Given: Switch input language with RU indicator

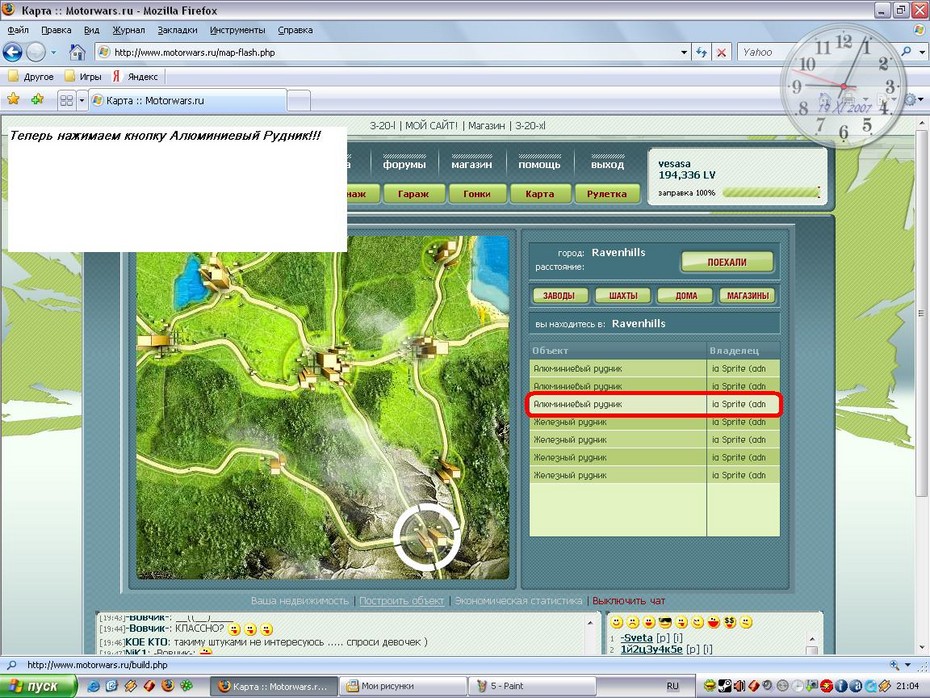Looking at the screenshot, I should click(672, 686).
